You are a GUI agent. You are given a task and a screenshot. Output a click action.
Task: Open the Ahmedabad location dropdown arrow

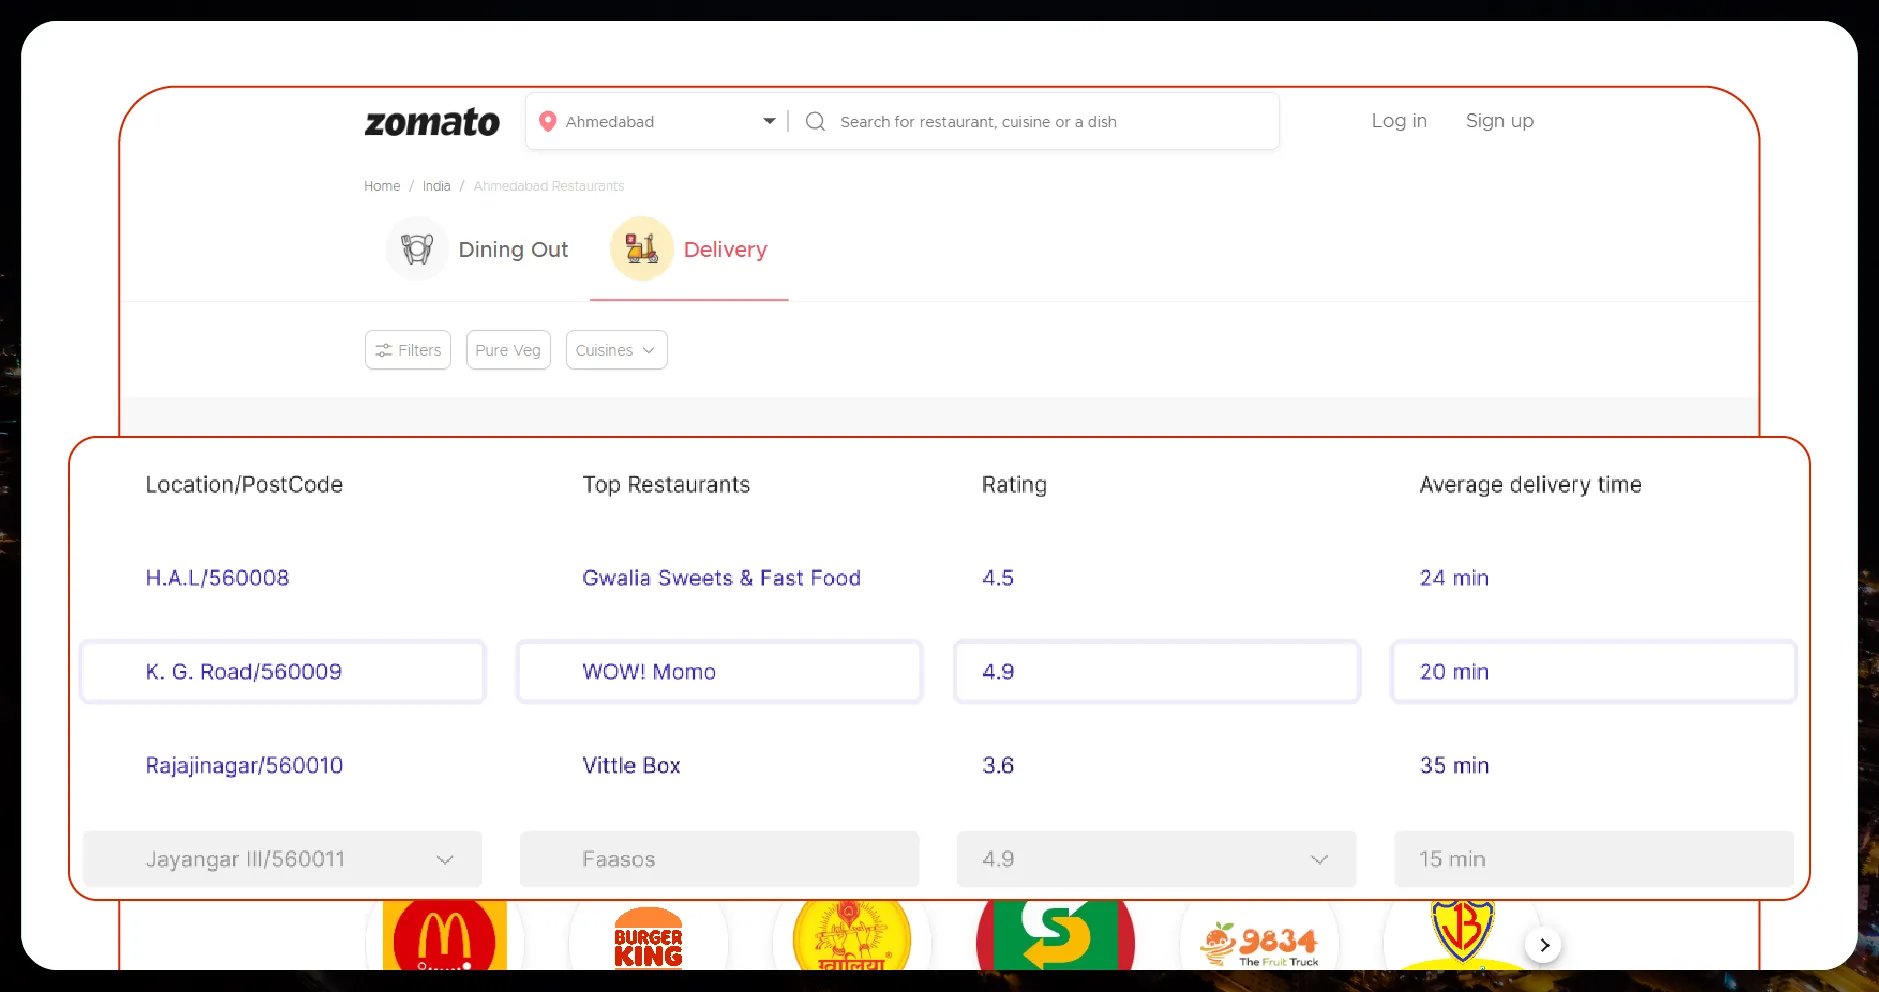tap(769, 121)
